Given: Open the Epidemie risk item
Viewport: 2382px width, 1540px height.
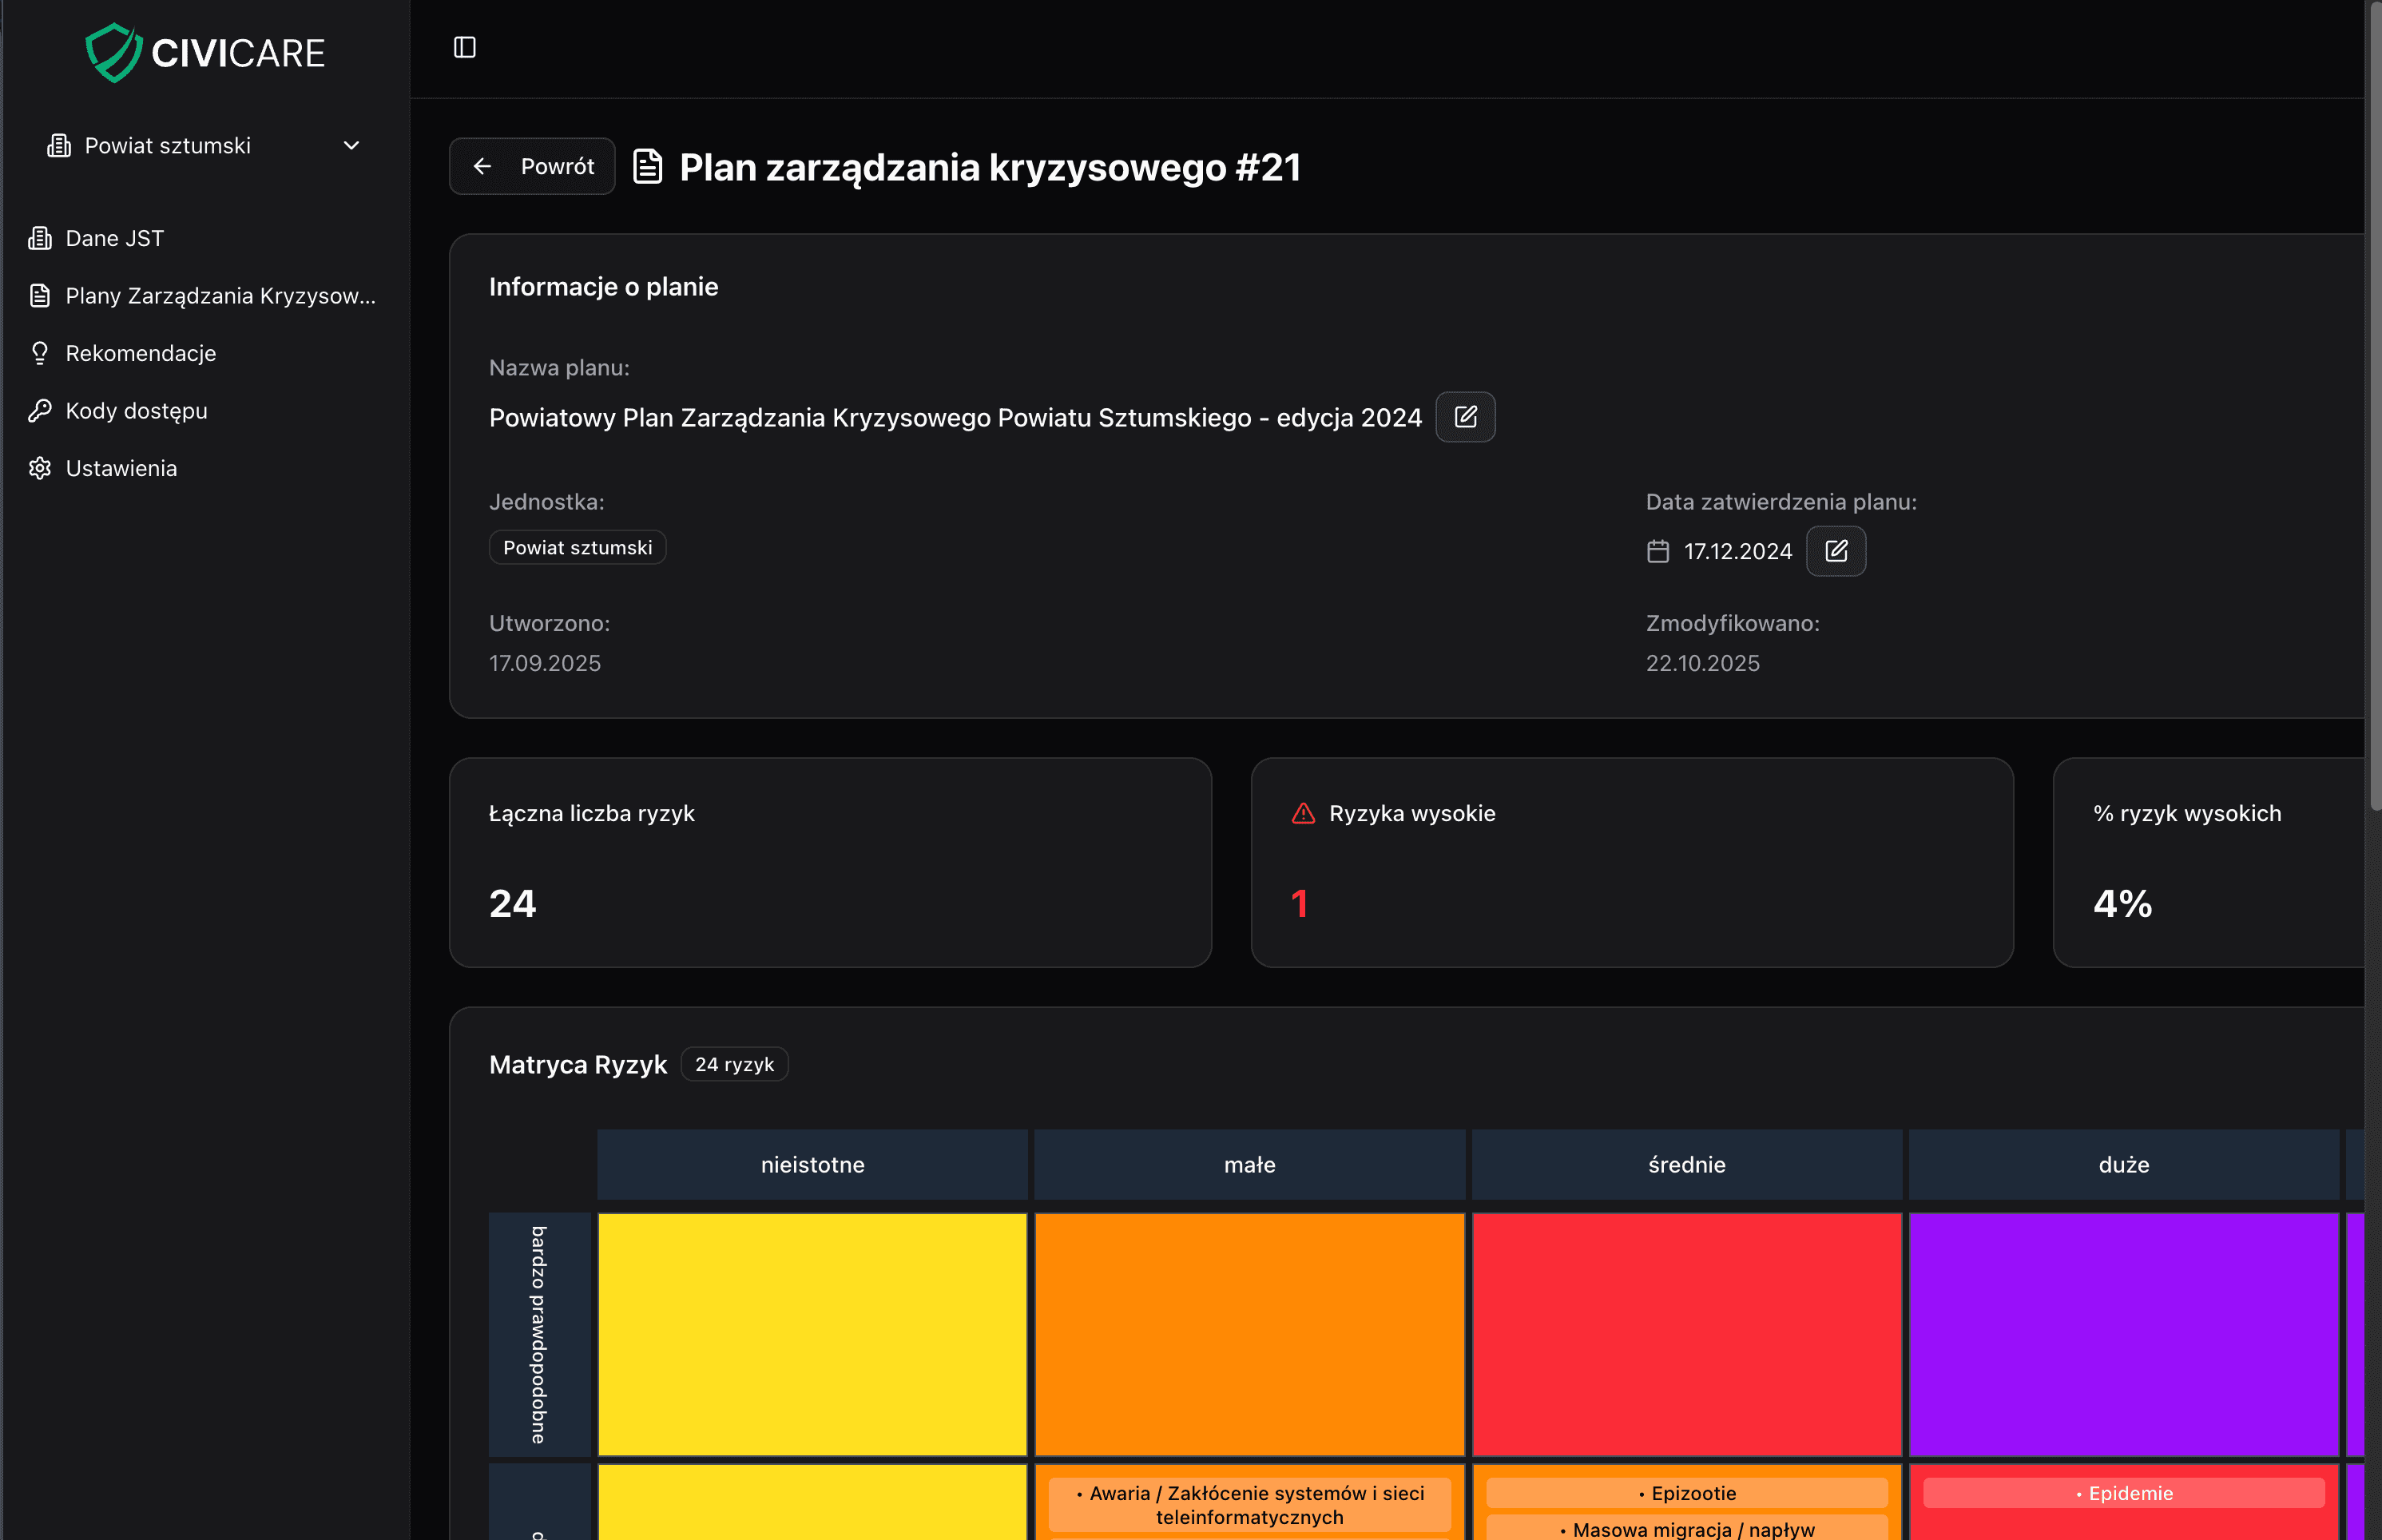Looking at the screenshot, I should (x=2123, y=1493).
